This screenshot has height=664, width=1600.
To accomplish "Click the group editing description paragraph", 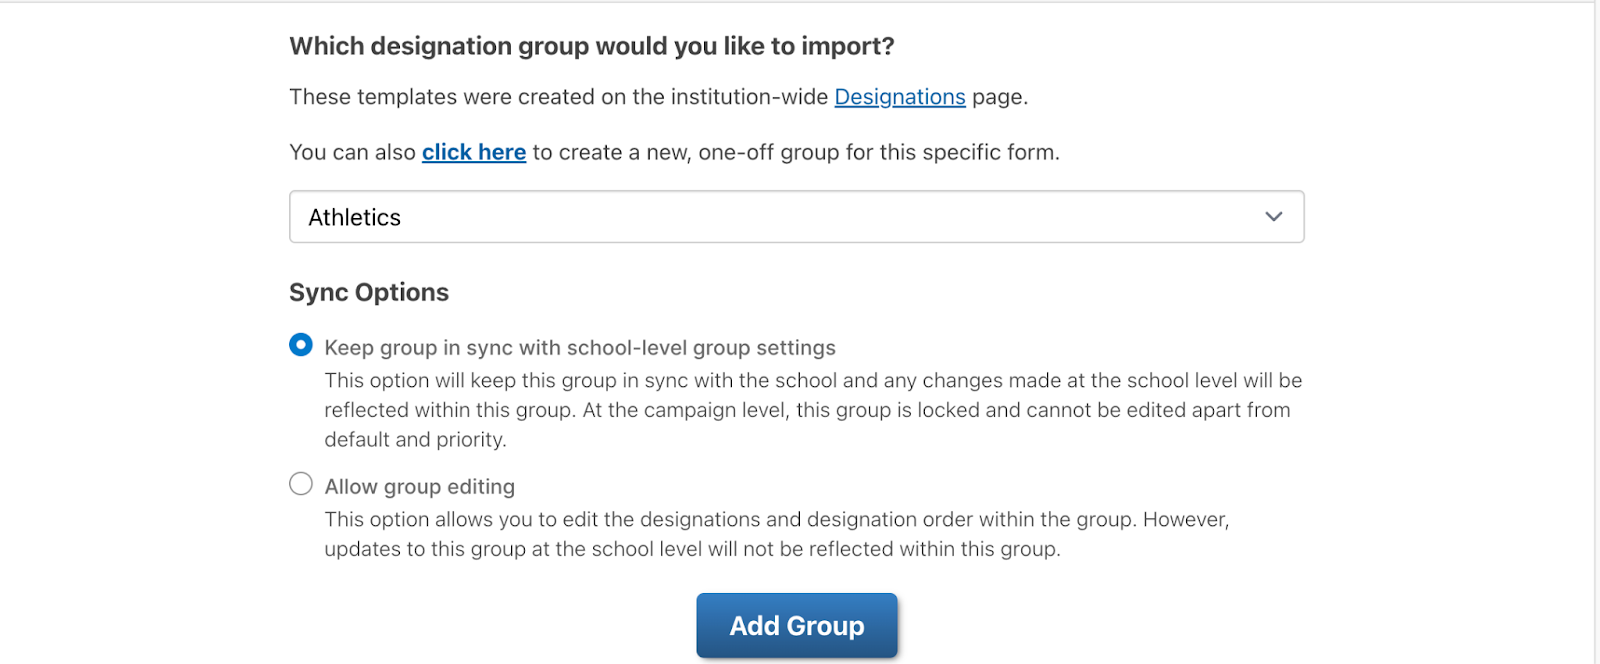I will click(x=777, y=534).
